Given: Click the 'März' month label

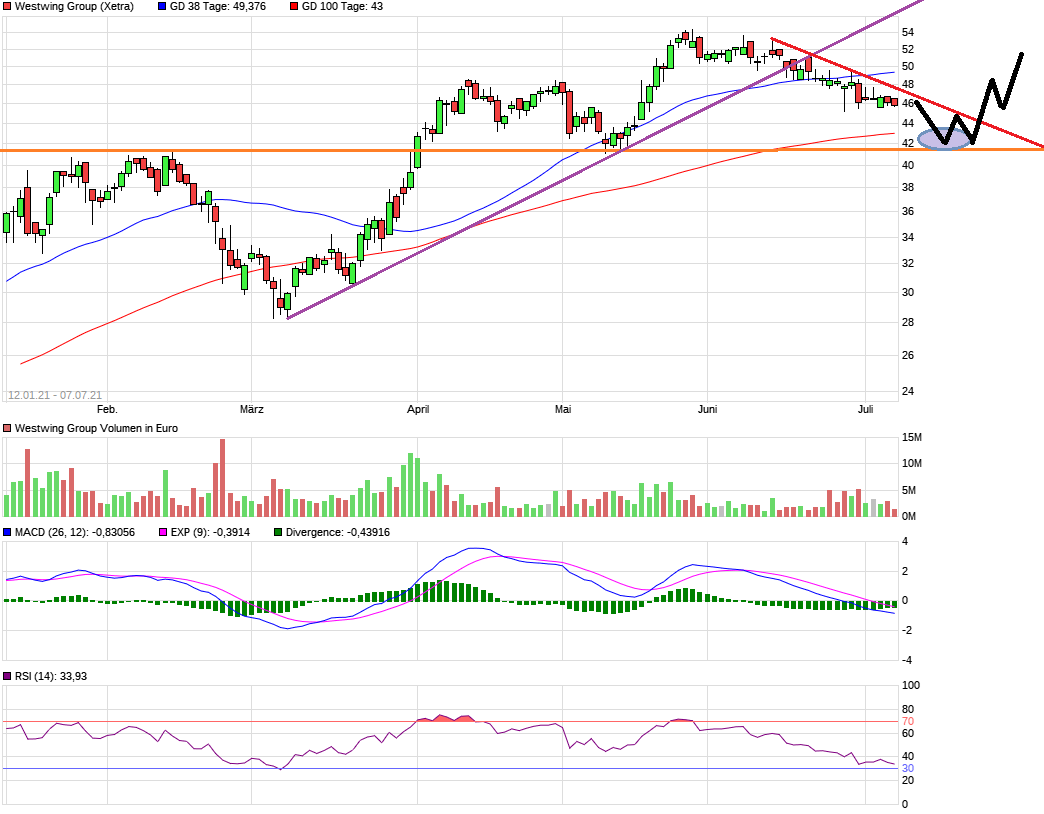Looking at the screenshot, I should pyautogui.click(x=252, y=409).
